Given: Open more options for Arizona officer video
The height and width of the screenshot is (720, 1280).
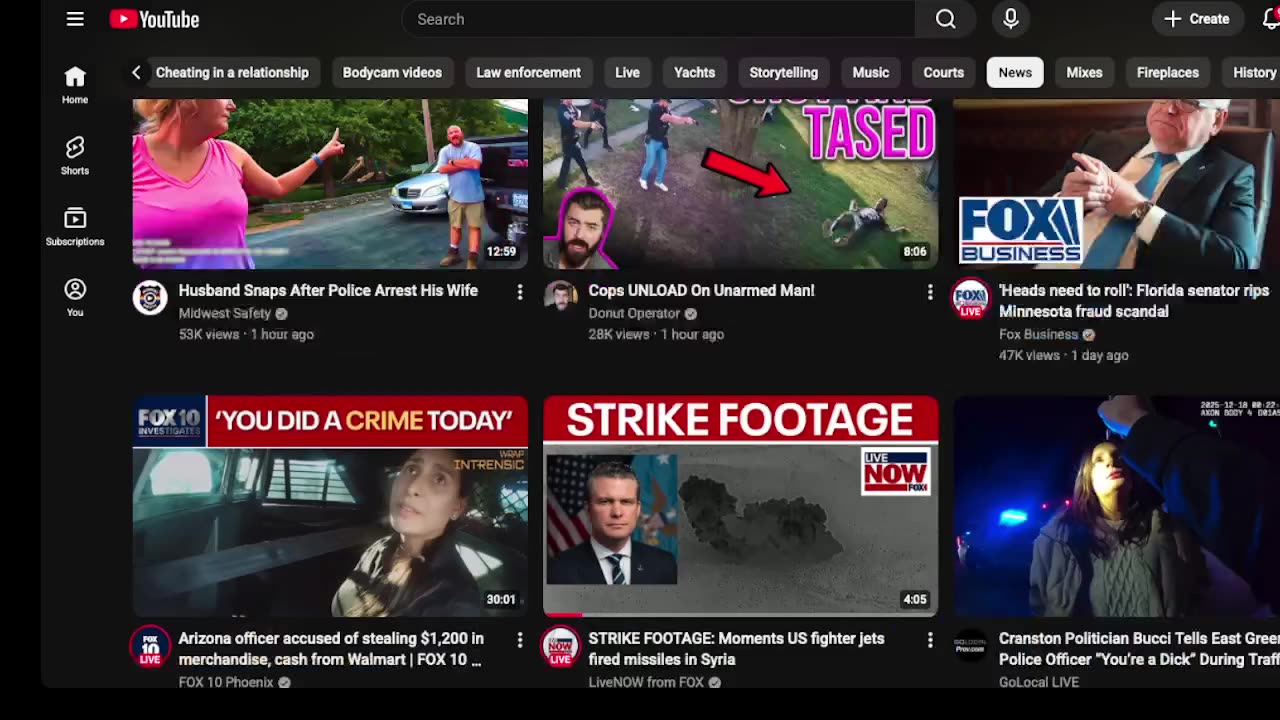Looking at the screenshot, I should [x=519, y=640].
